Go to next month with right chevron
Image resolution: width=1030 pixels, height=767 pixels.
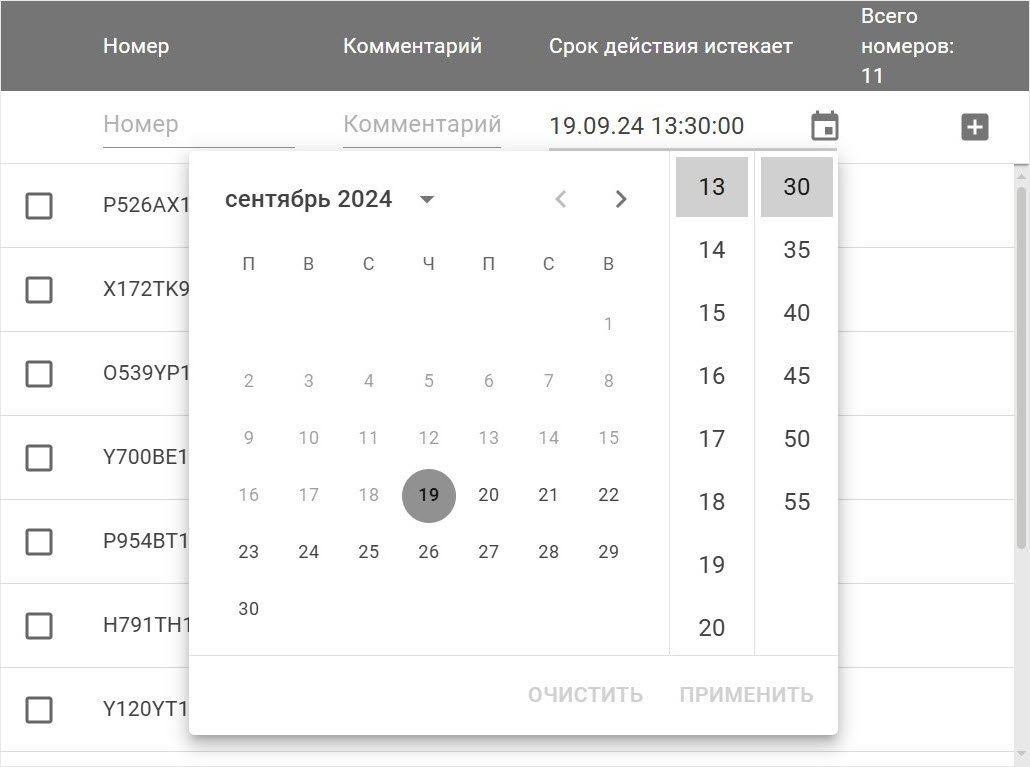click(x=621, y=199)
